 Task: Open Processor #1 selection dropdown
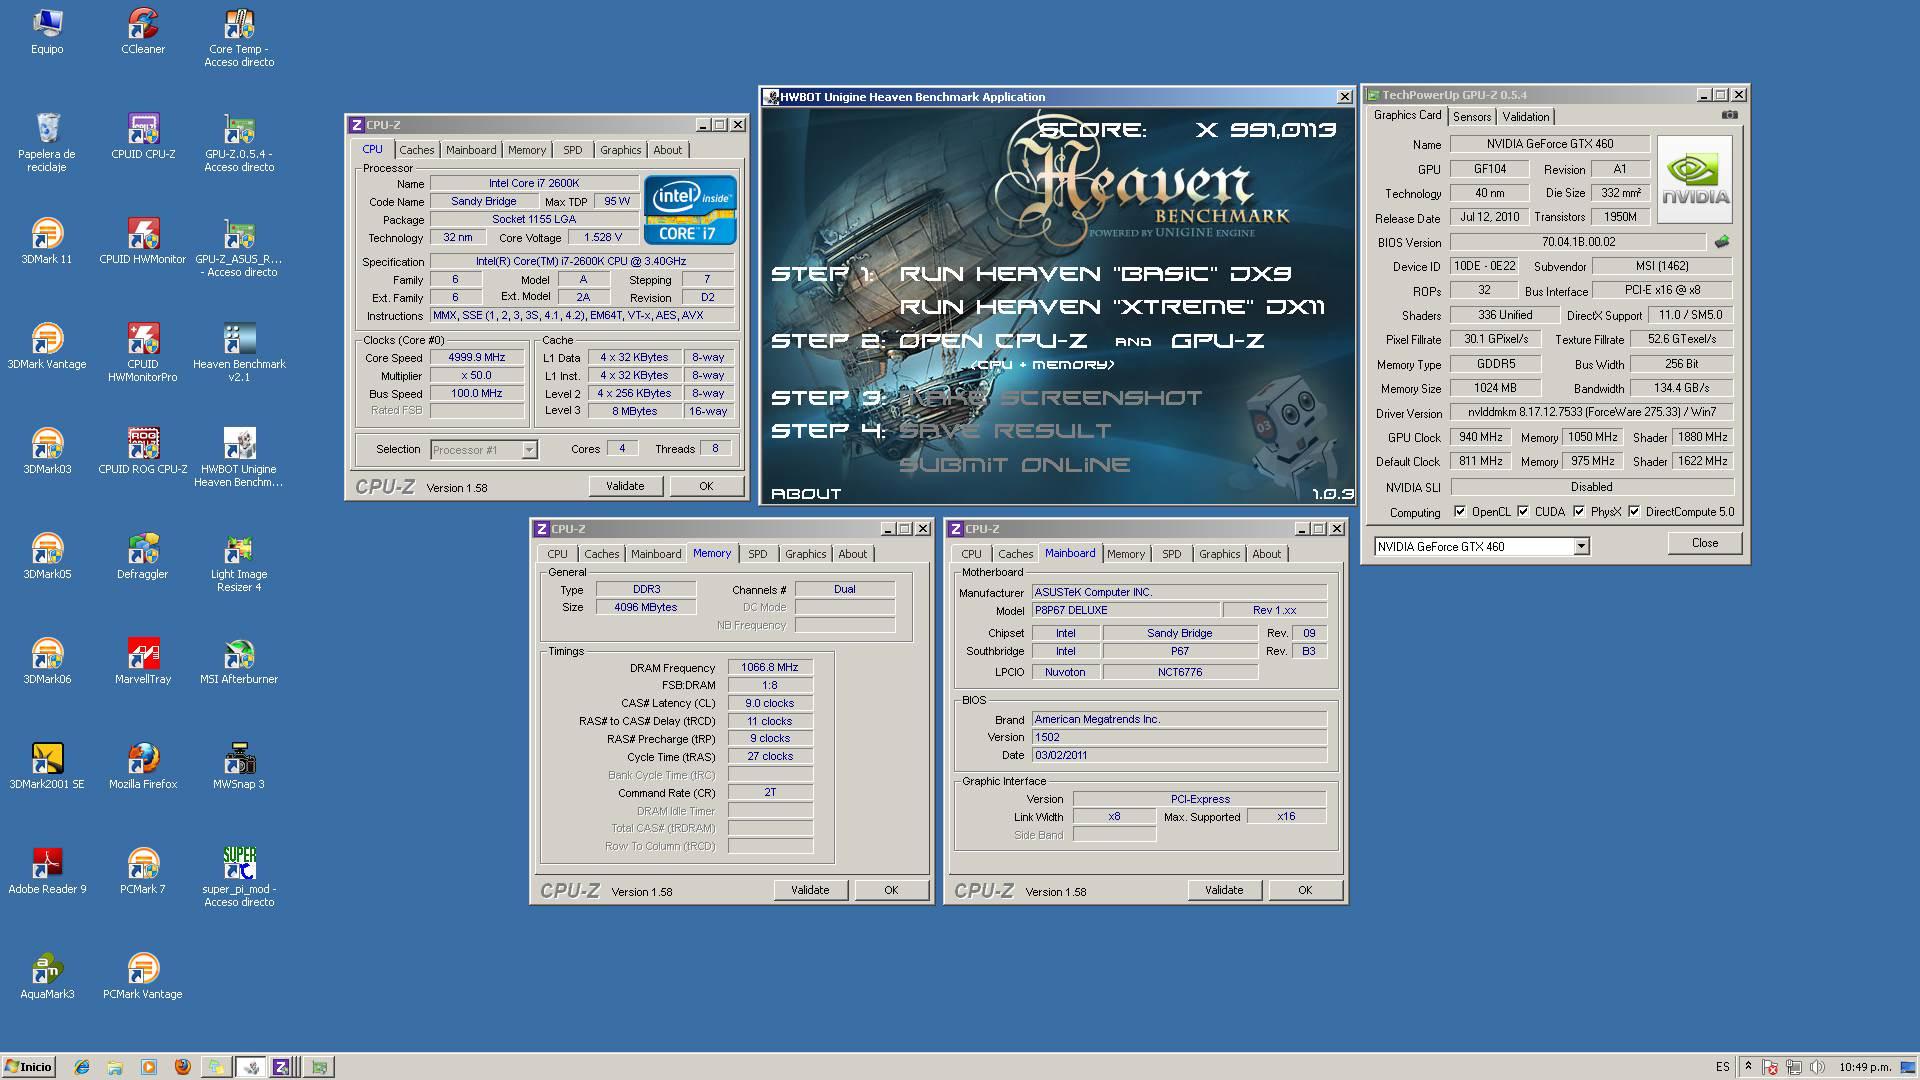529,450
